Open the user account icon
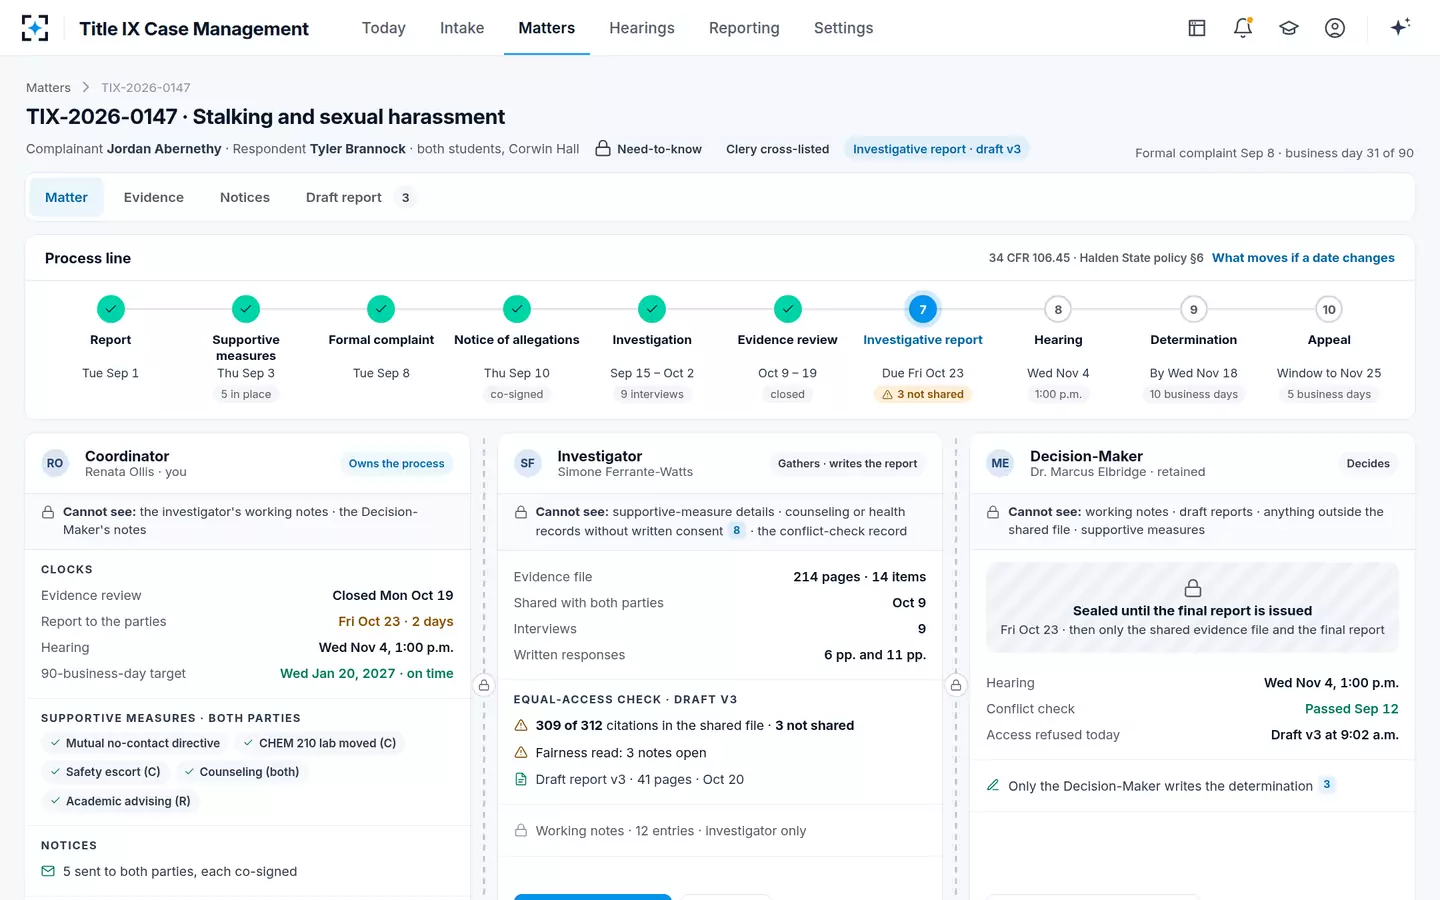Image resolution: width=1440 pixels, height=900 pixels. [1335, 28]
